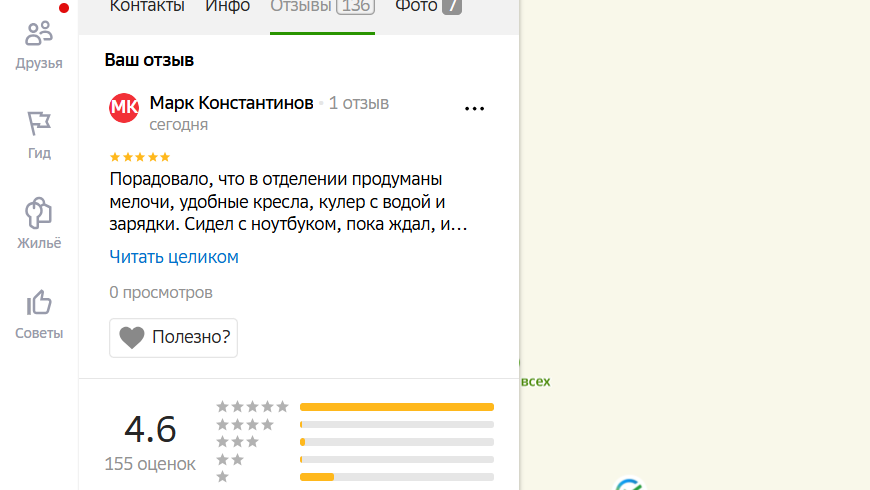Image resolution: width=870 pixels, height=490 pixels.
Task: Mark the review as useful with Полезно?
Action: click(174, 337)
